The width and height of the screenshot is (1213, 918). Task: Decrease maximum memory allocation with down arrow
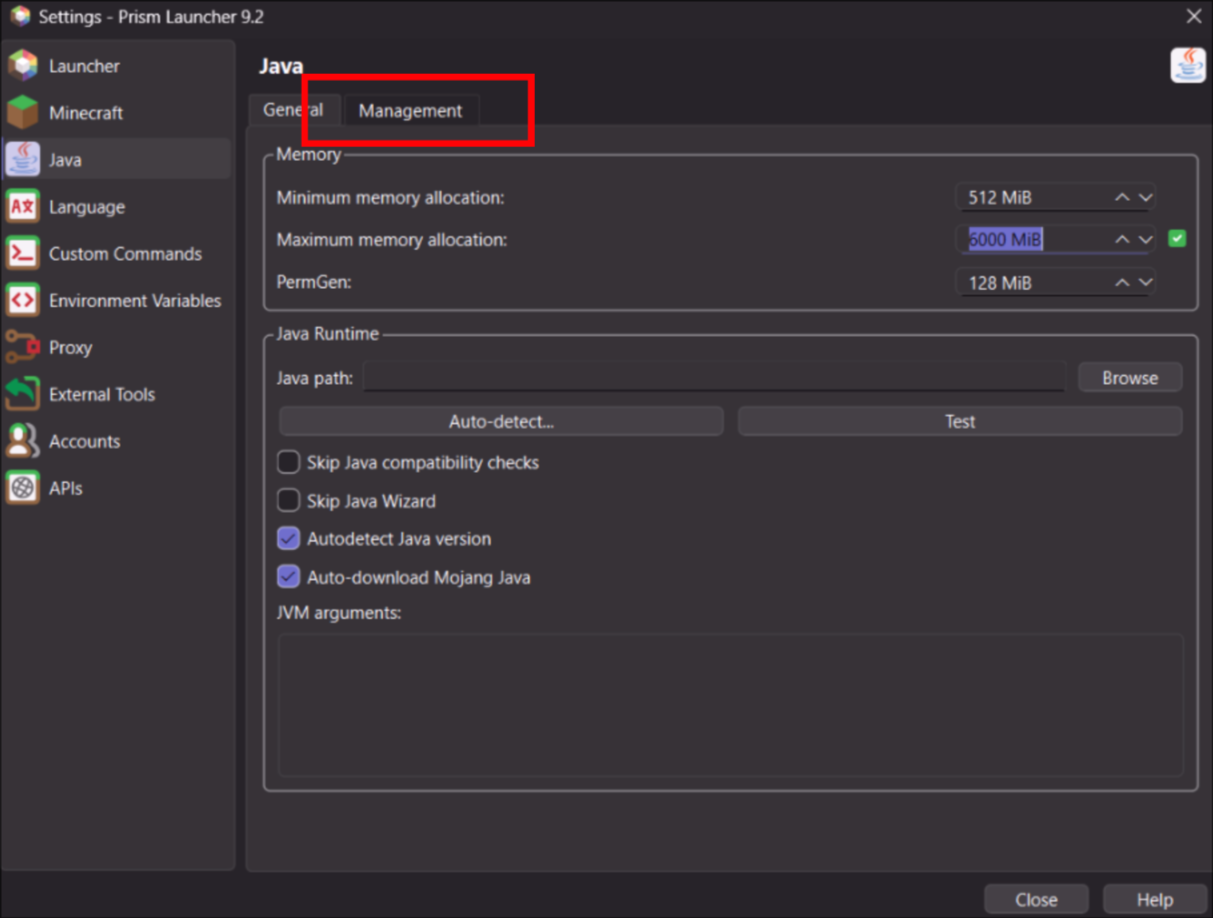pos(1146,240)
